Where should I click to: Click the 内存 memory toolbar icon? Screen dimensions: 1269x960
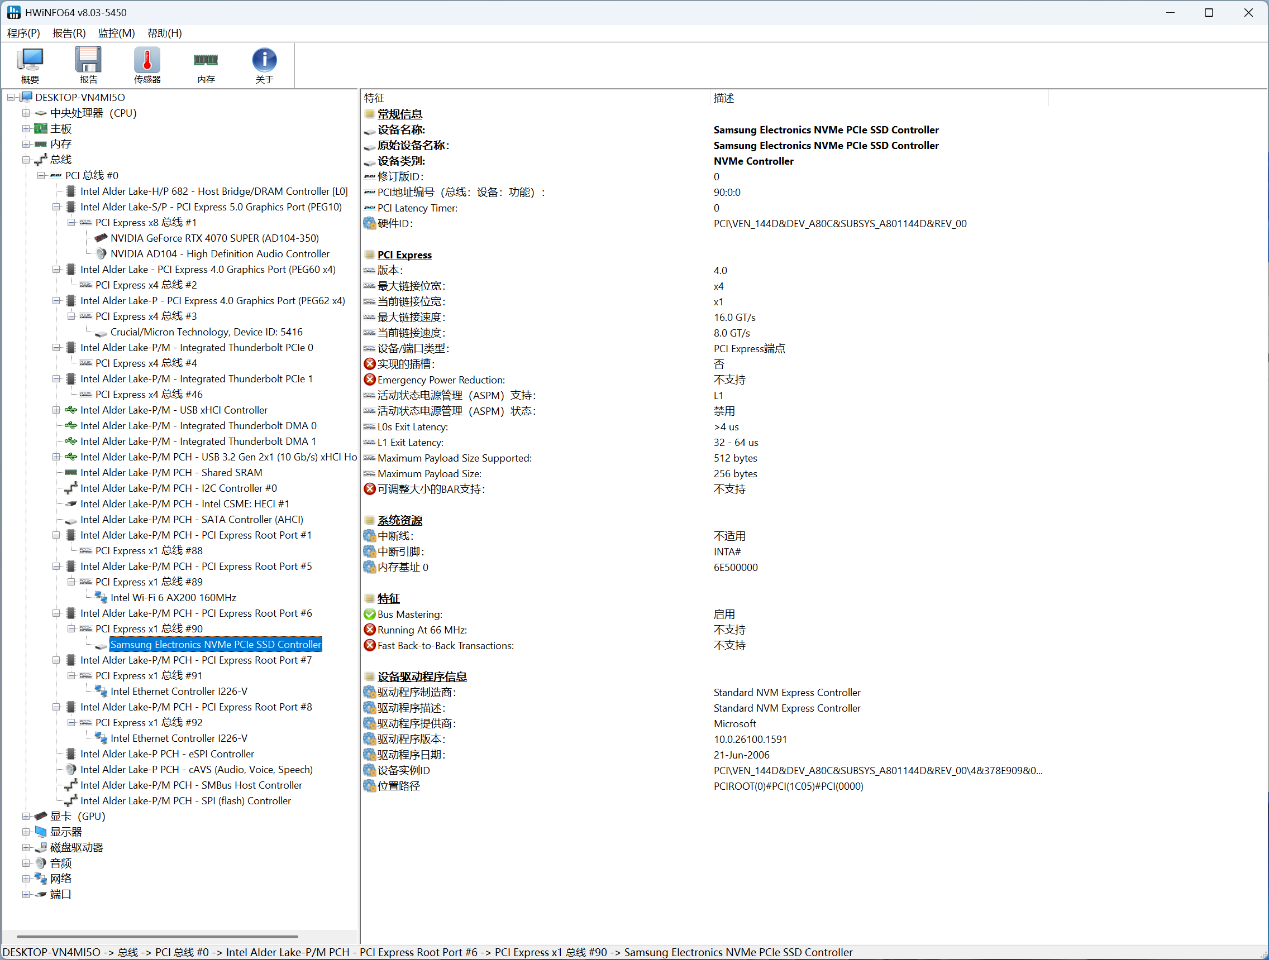(x=206, y=65)
